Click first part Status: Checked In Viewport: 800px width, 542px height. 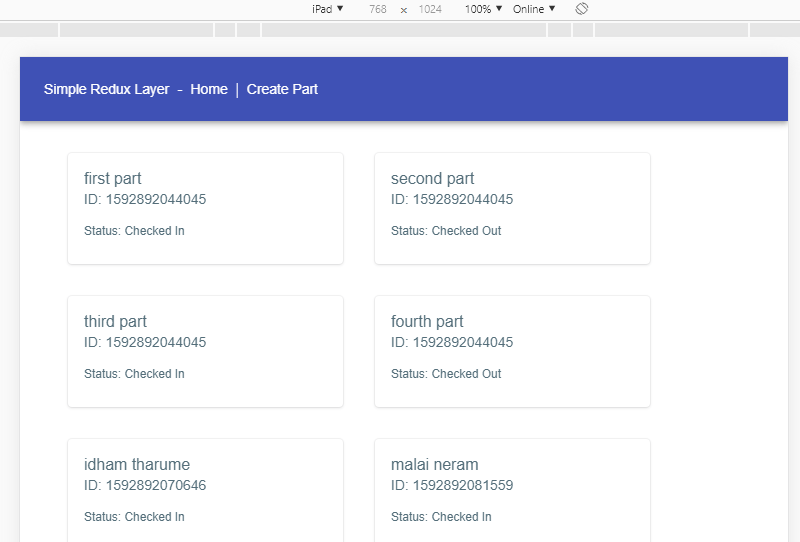pos(134,231)
